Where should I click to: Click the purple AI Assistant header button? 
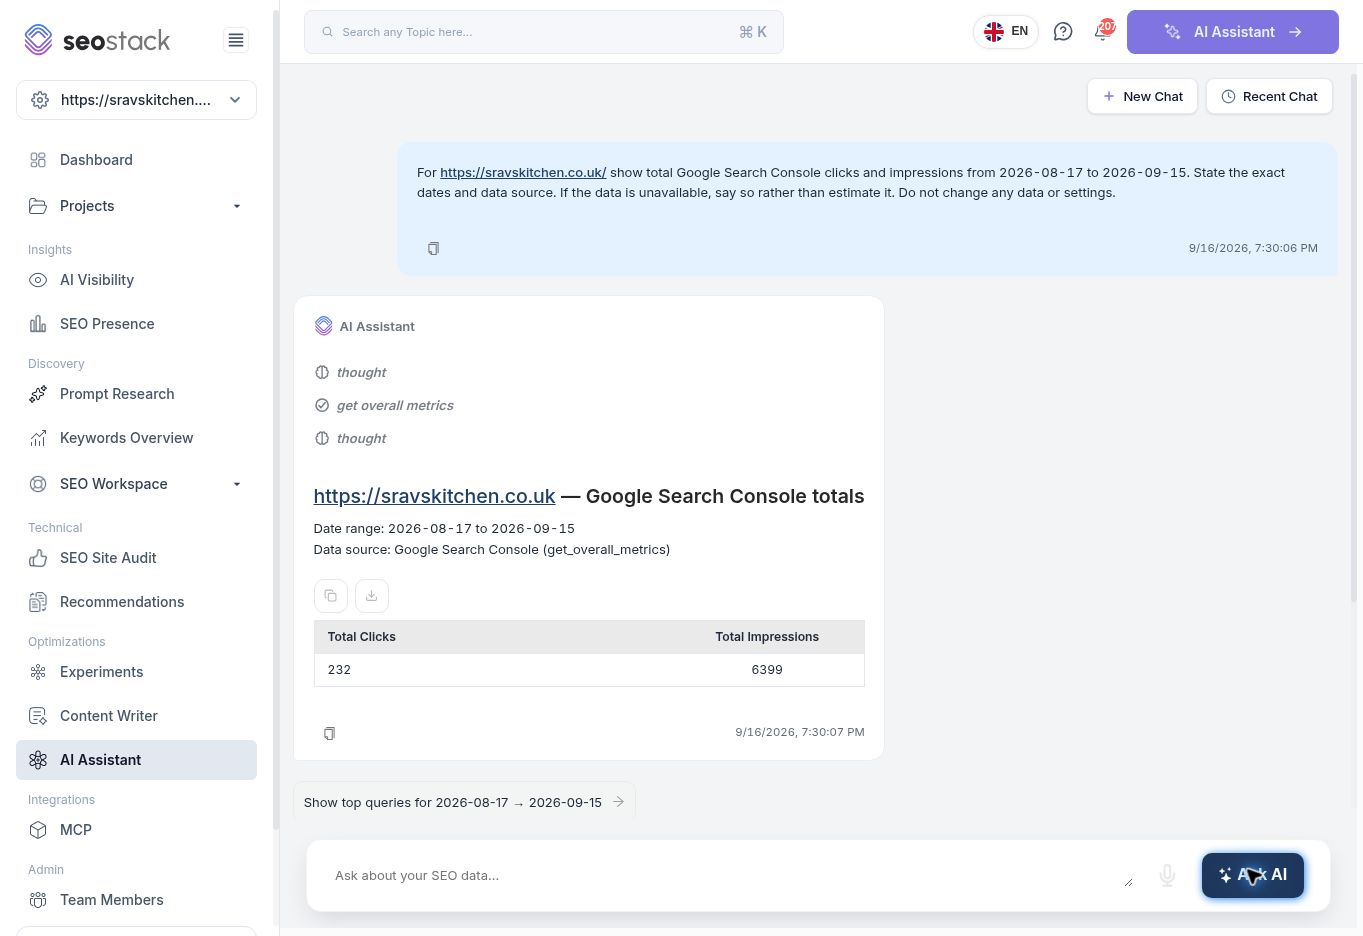coord(1232,32)
